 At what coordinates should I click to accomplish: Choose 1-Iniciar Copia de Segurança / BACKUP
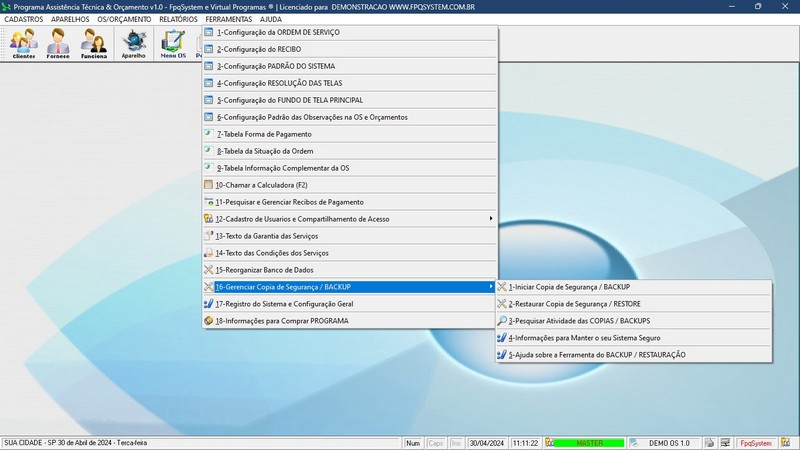pos(634,287)
